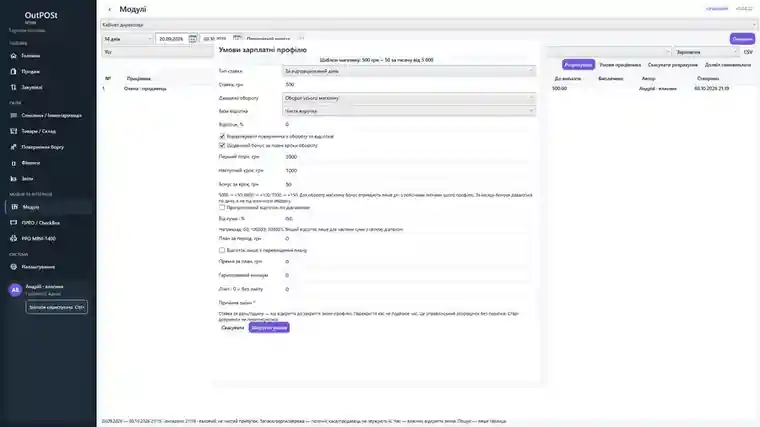Viewport: 760px width, 427px height.
Task: Click the rate field showing 500
Action: pyautogui.click(x=409, y=84)
